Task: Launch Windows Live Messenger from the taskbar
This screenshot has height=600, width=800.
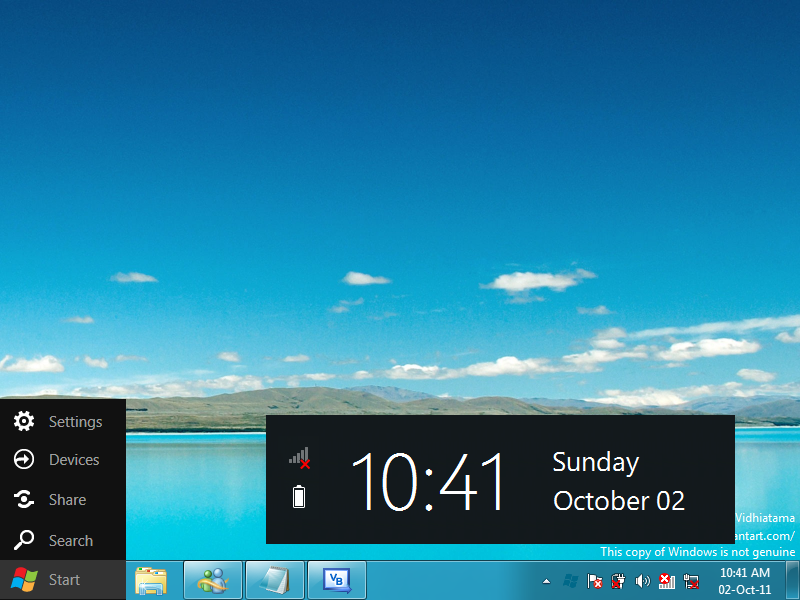Action: tap(214, 580)
